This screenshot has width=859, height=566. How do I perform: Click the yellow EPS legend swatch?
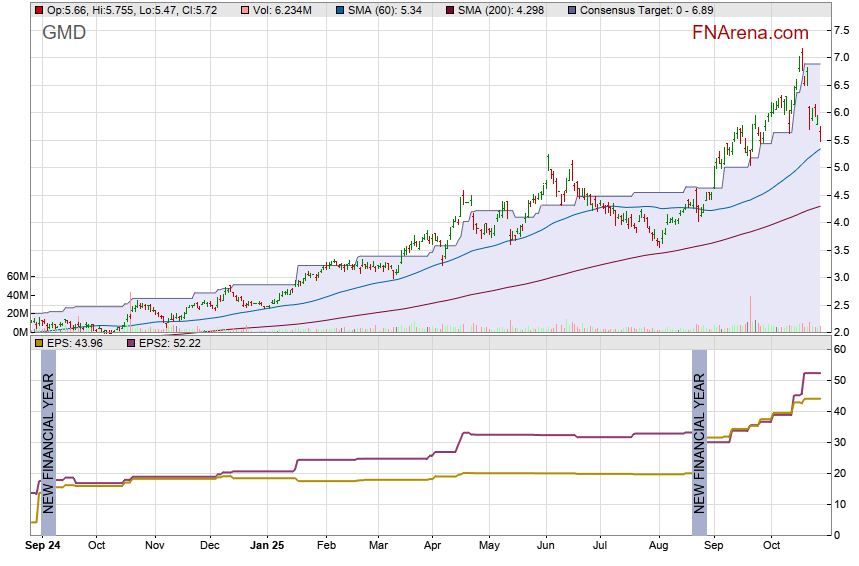(39, 343)
